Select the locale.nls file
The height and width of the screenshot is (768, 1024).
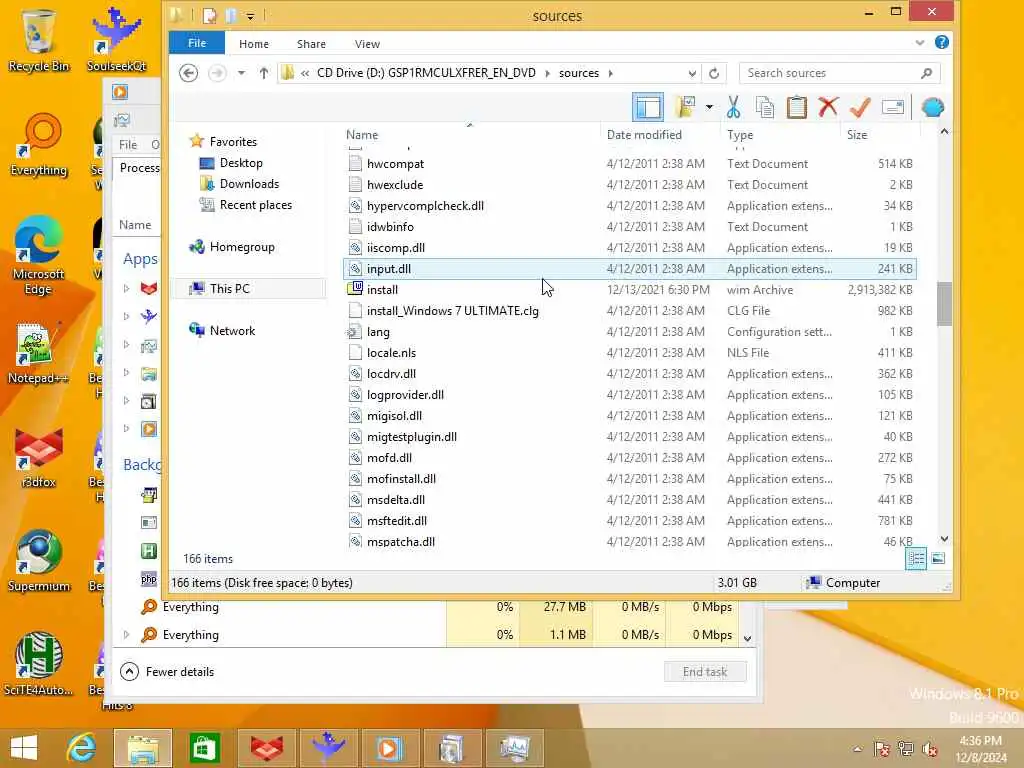tap(630, 353)
